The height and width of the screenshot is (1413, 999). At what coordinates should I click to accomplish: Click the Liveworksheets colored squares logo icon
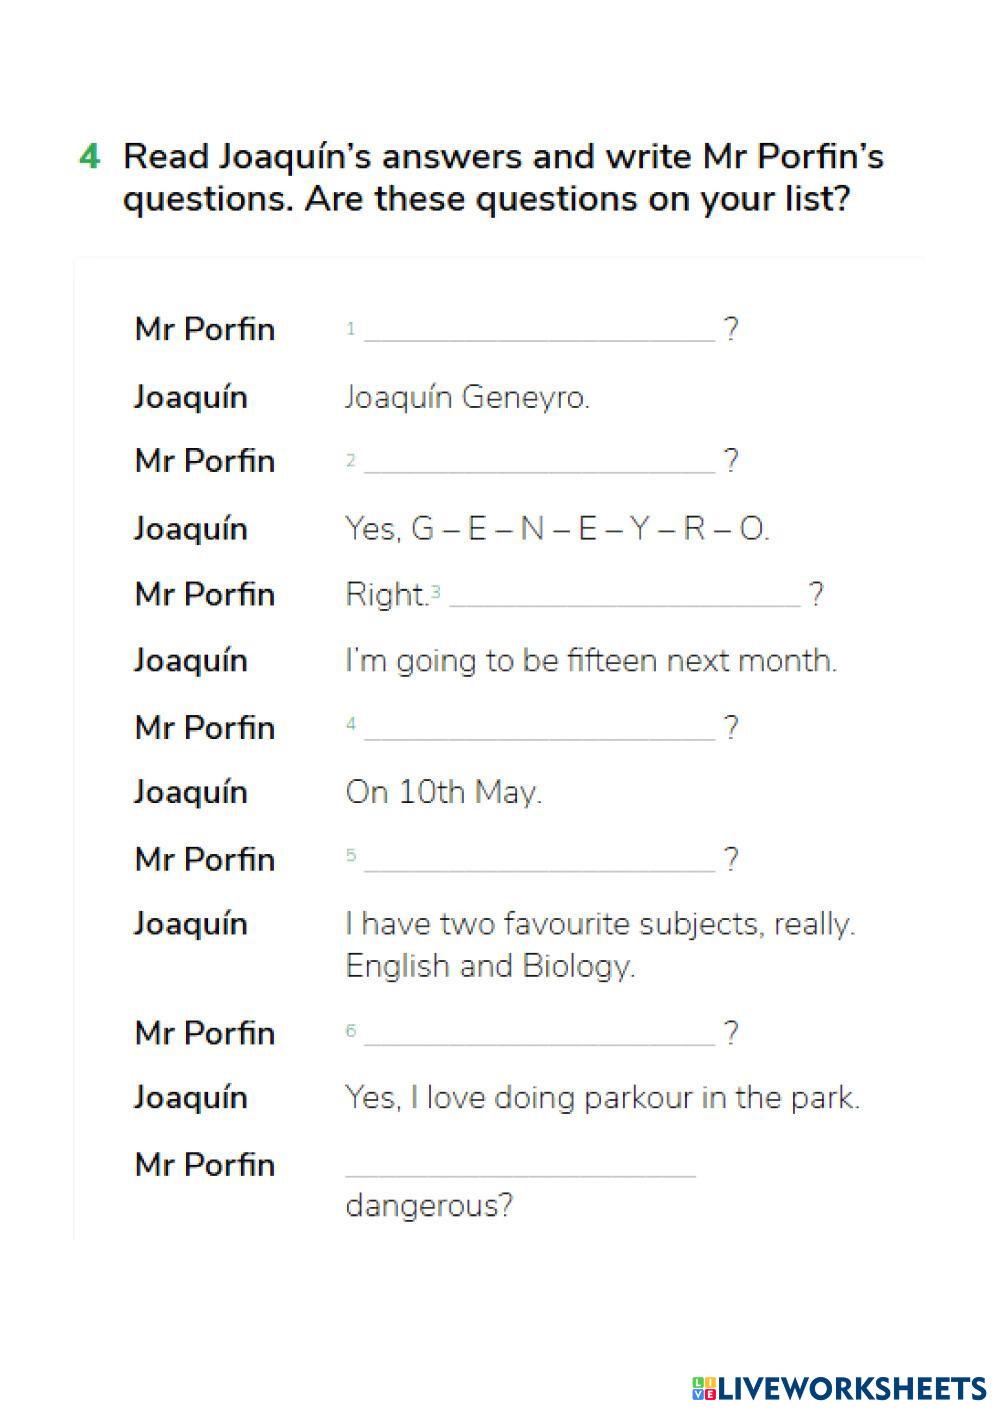click(703, 1388)
